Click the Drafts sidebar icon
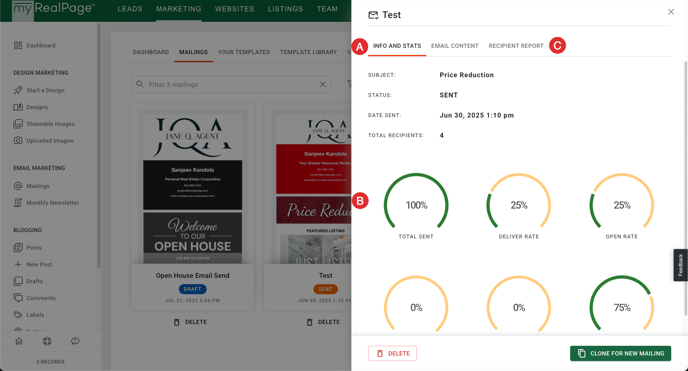 click(x=18, y=281)
